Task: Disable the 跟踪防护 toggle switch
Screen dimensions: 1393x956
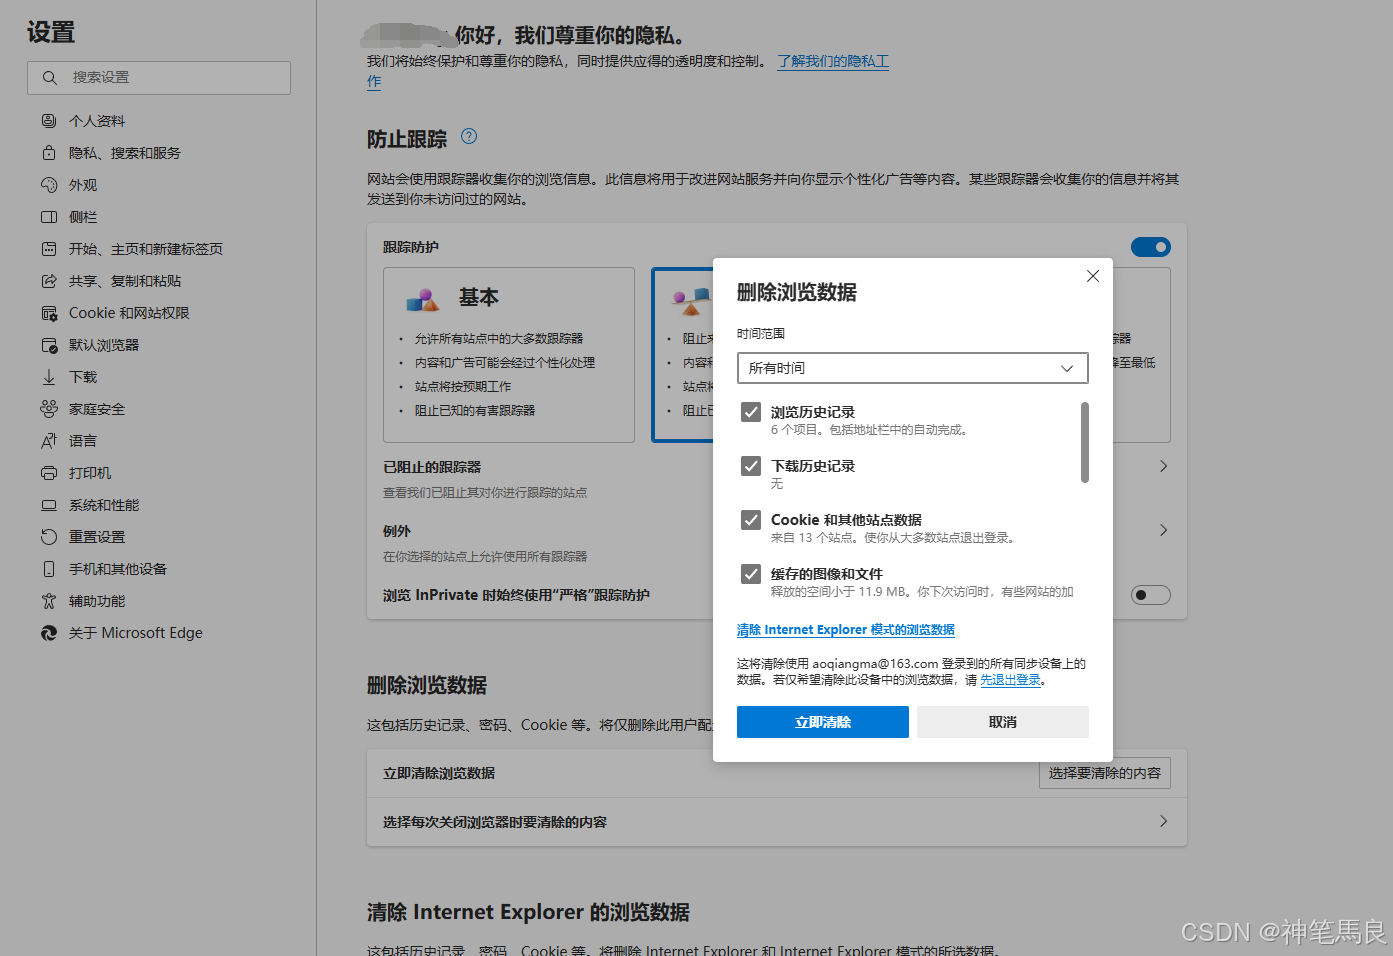Action: (1150, 246)
